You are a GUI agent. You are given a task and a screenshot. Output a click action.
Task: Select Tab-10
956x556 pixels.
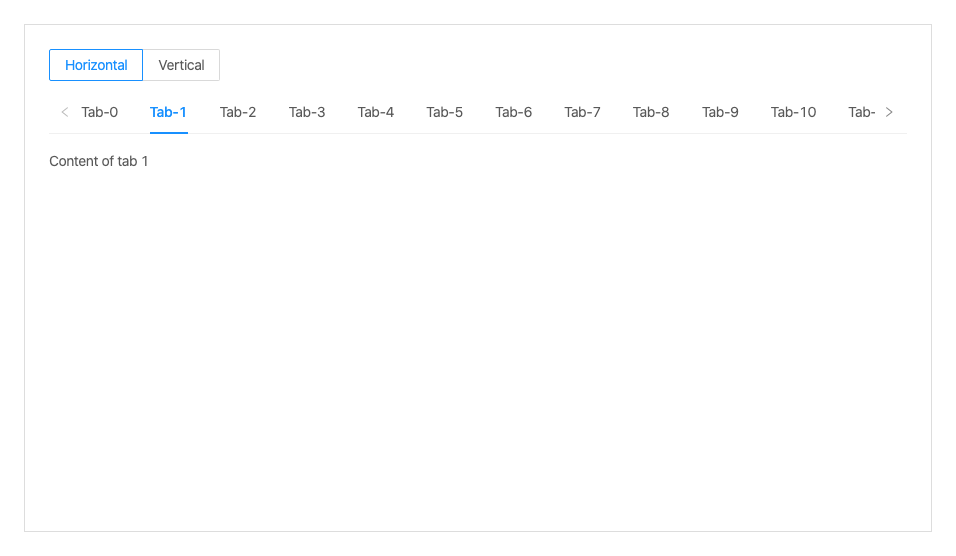click(793, 112)
